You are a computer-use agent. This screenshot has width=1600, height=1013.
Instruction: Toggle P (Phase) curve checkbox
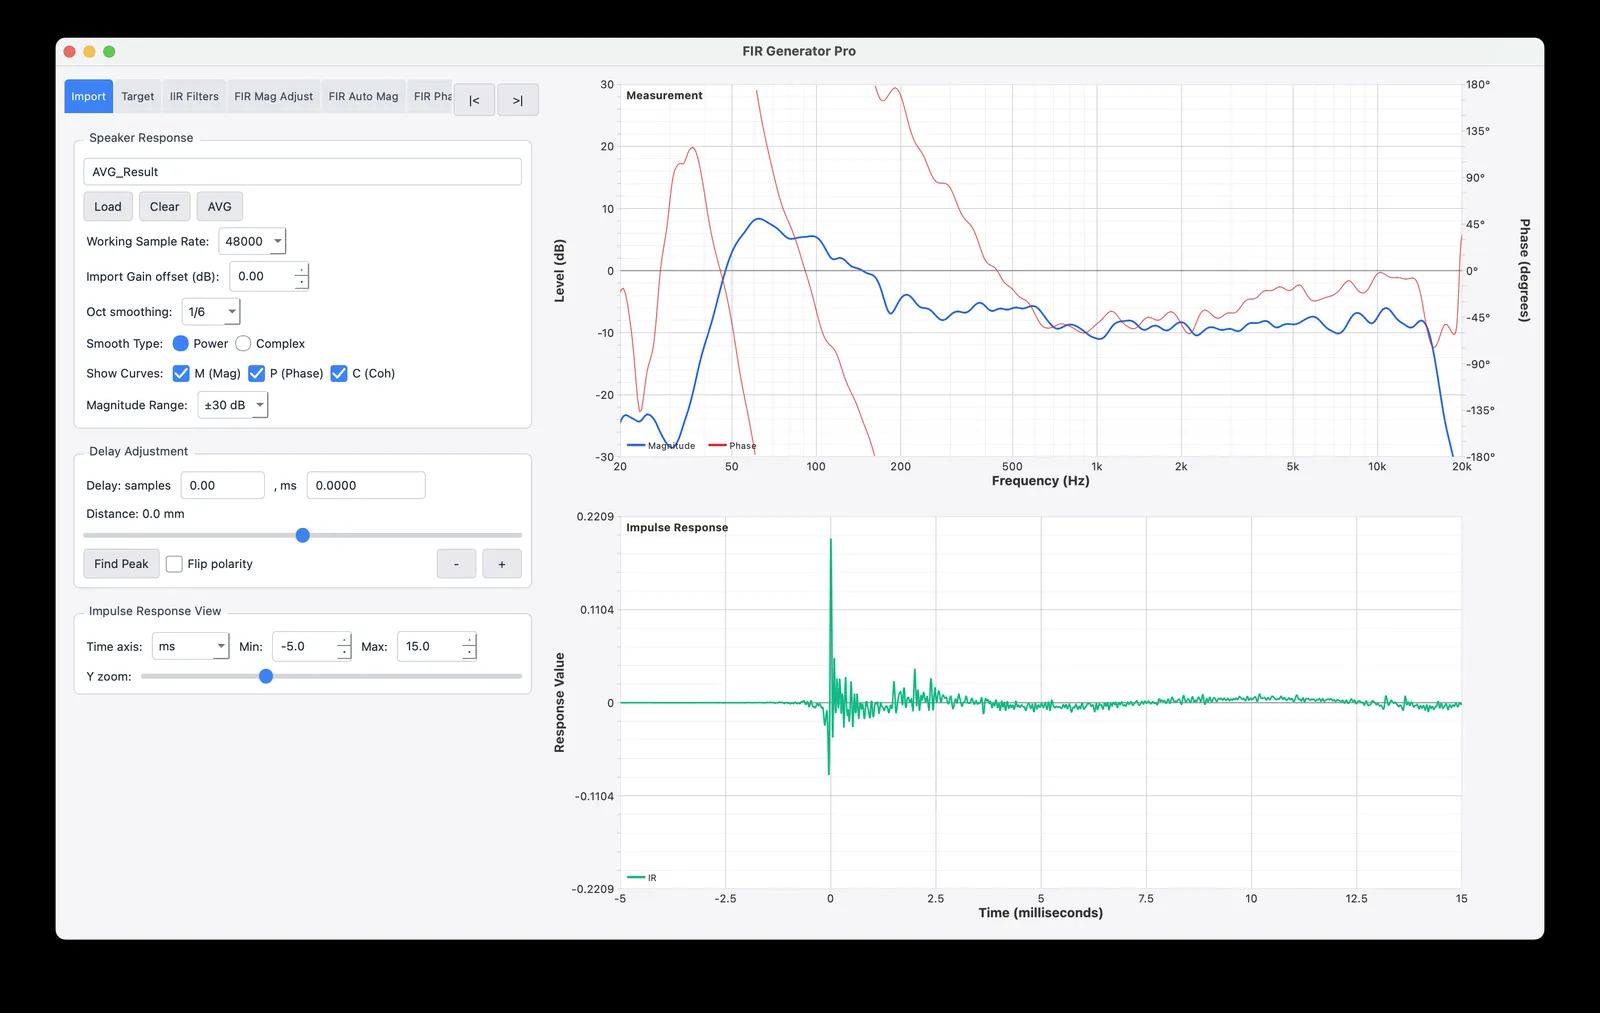256,373
